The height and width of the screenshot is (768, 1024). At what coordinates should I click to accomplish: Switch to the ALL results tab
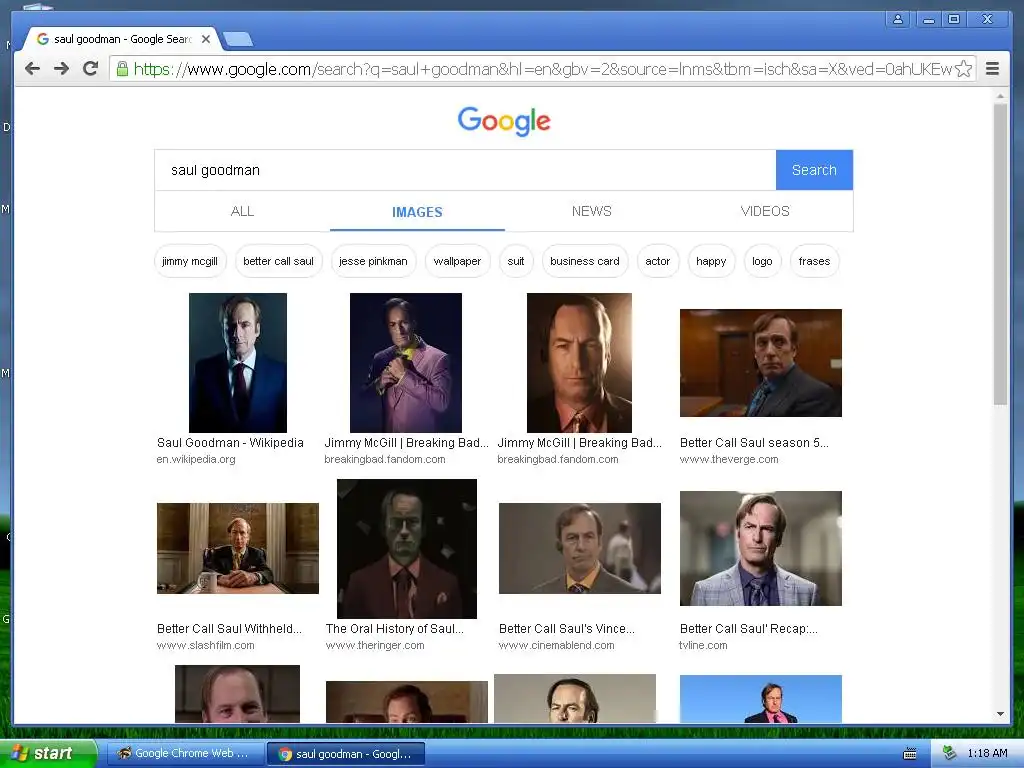(x=242, y=211)
